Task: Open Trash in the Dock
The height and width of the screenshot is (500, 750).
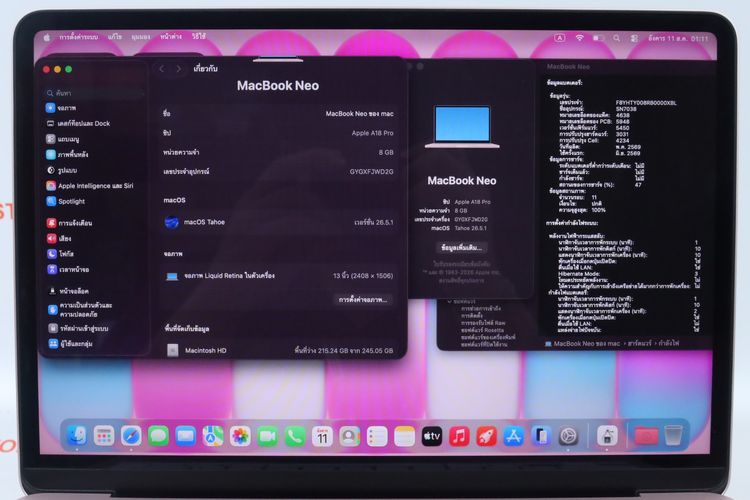Action: [673, 435]
